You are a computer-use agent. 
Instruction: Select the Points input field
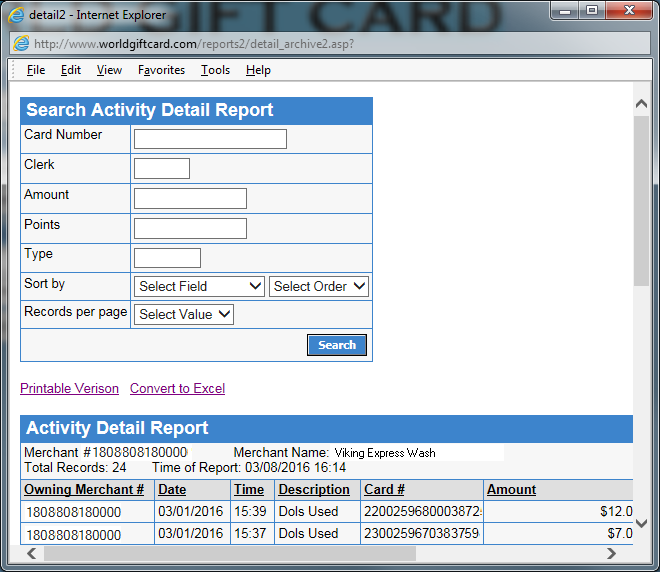click(x=190, y=228)
